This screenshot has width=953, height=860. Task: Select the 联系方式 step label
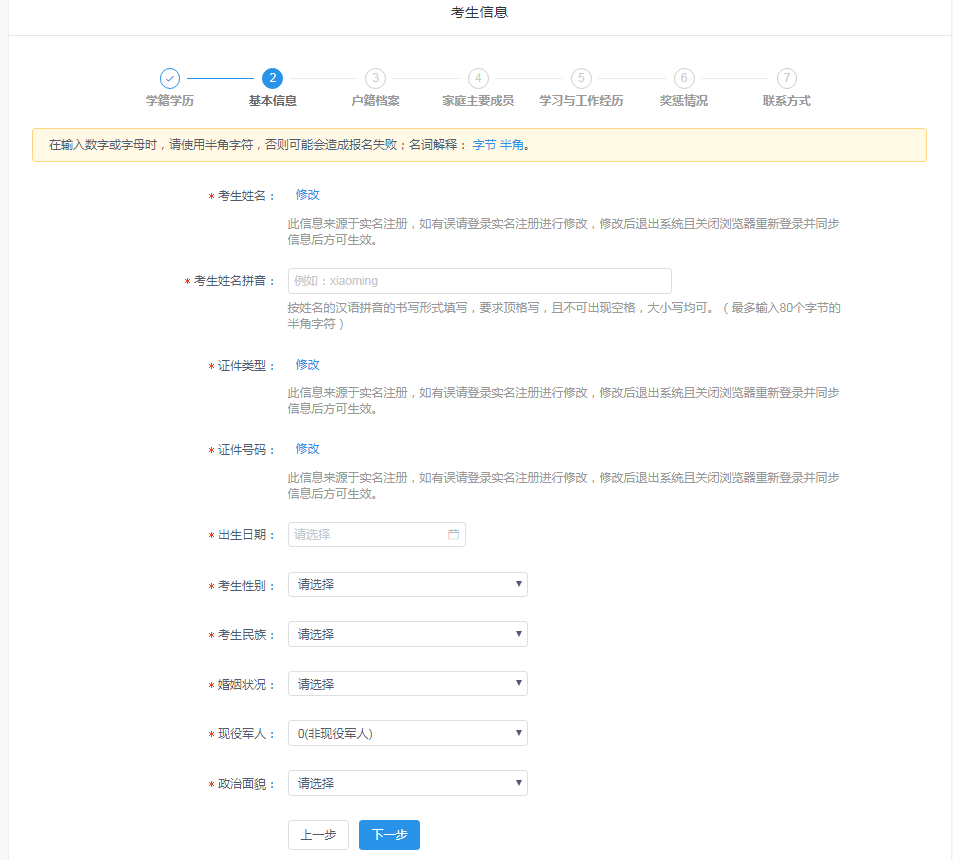coord(786,99)
